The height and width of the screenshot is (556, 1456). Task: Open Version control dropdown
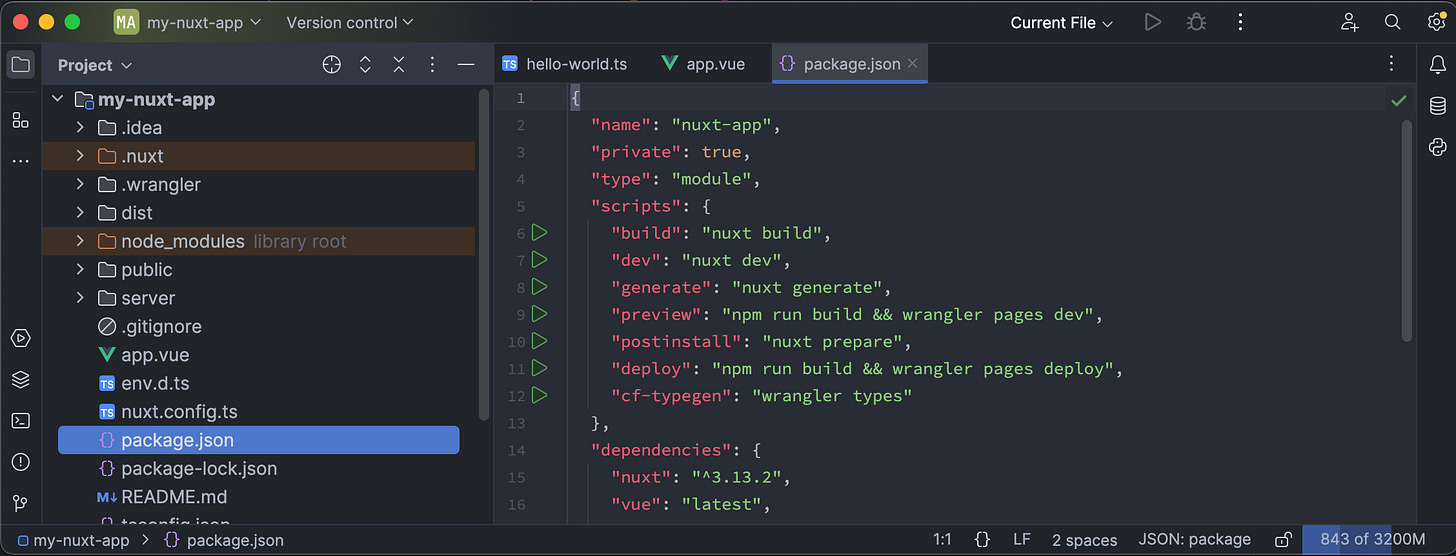tap(349, 22)
